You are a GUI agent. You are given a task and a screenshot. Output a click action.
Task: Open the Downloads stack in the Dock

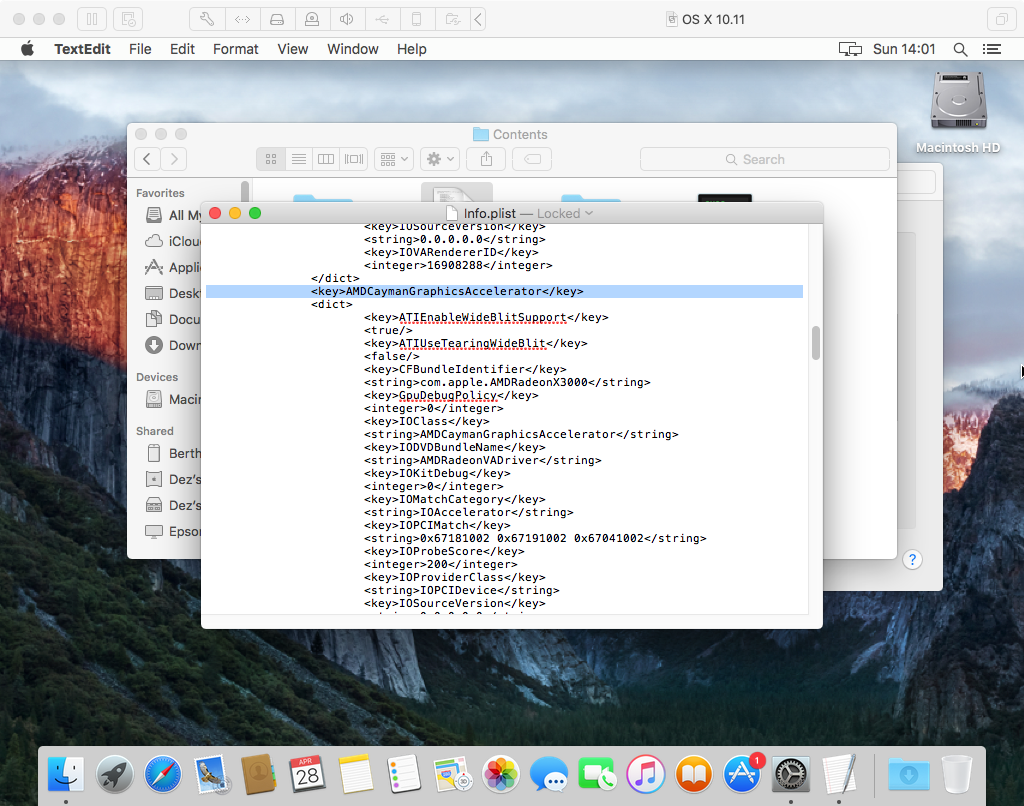pos(908,775)
